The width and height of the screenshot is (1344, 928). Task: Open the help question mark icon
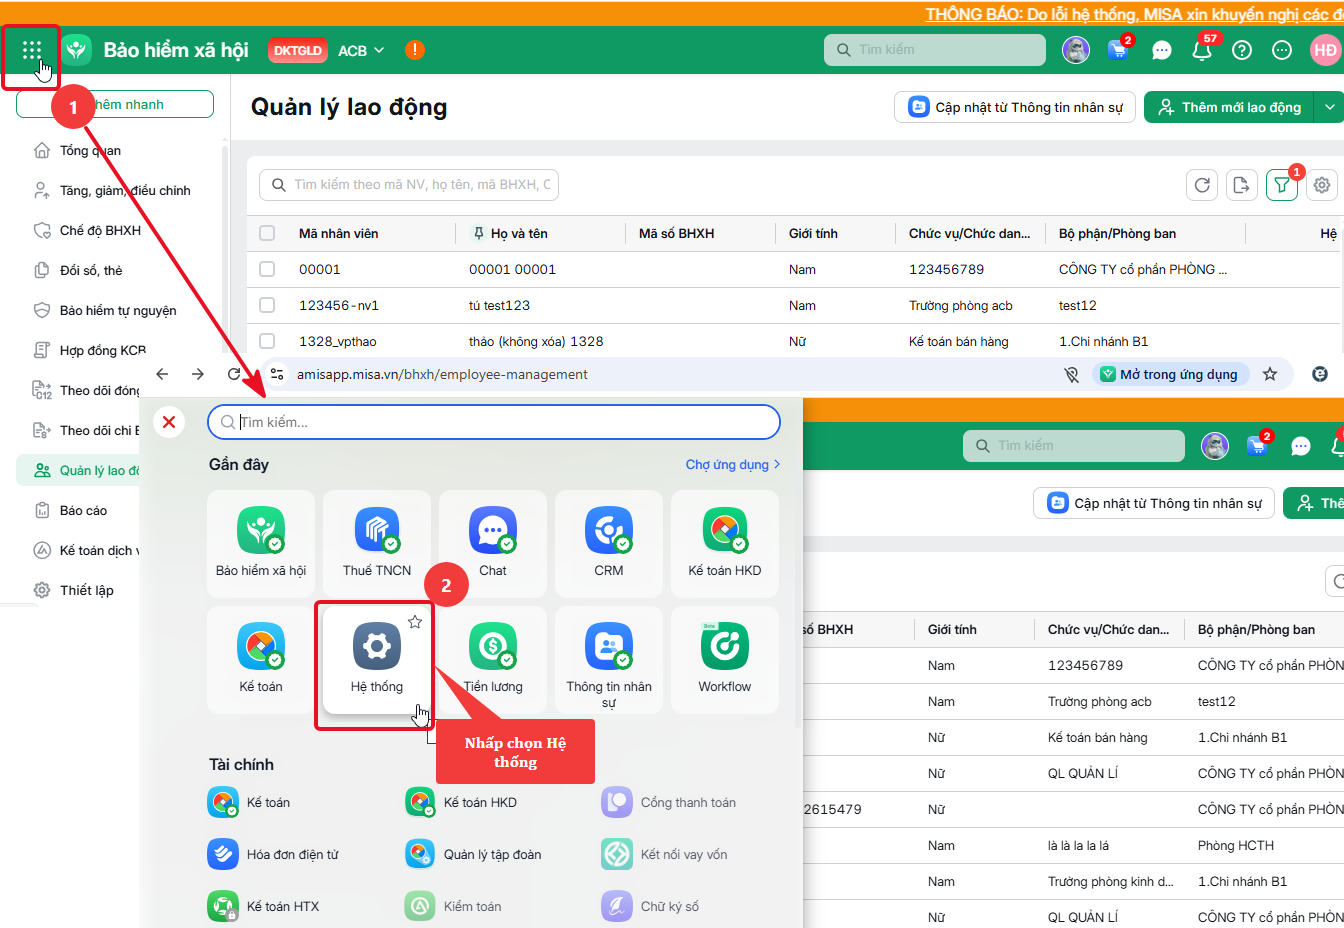1242,50
